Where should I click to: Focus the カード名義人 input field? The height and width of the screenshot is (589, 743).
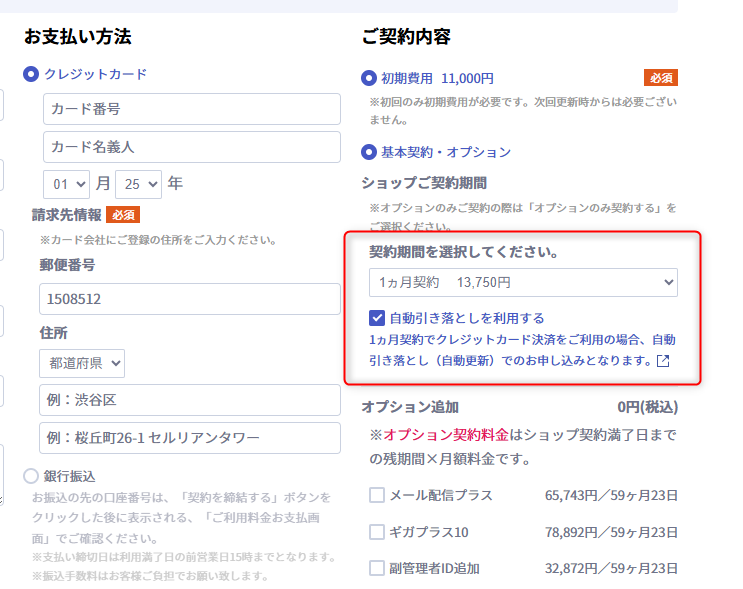coord(191,147)
